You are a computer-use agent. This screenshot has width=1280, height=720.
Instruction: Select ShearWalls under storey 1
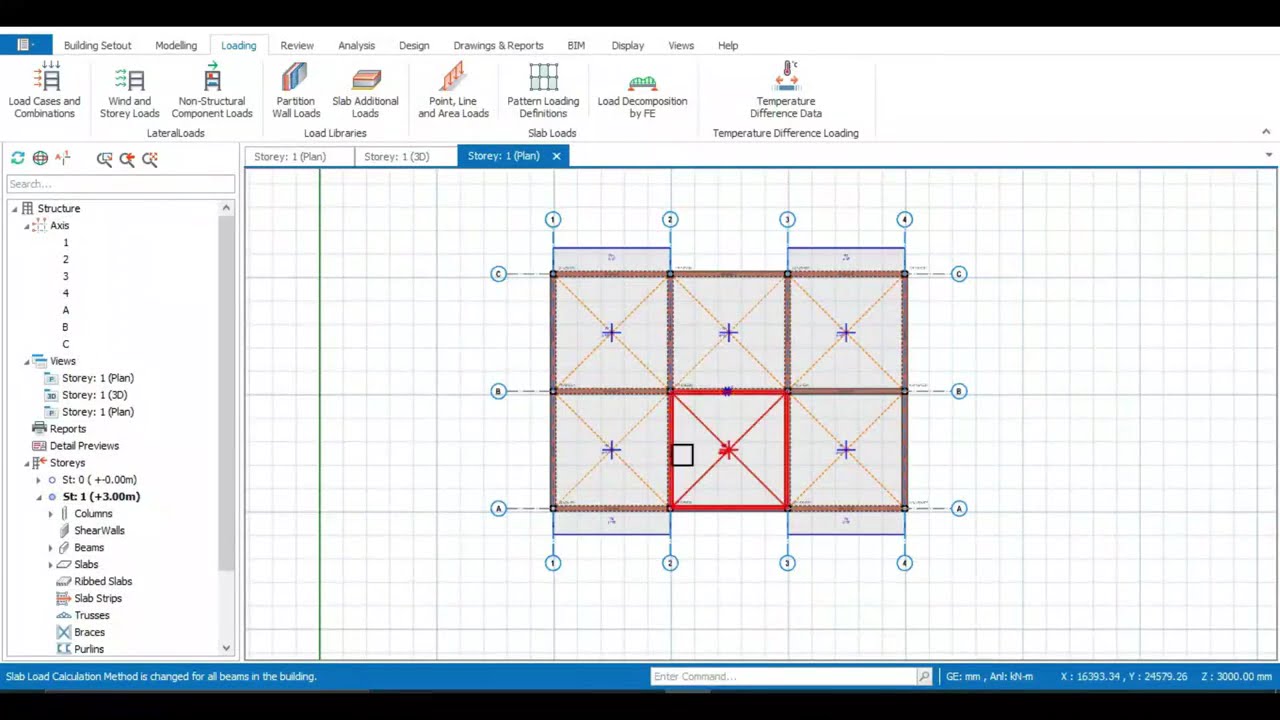(99, 531)
